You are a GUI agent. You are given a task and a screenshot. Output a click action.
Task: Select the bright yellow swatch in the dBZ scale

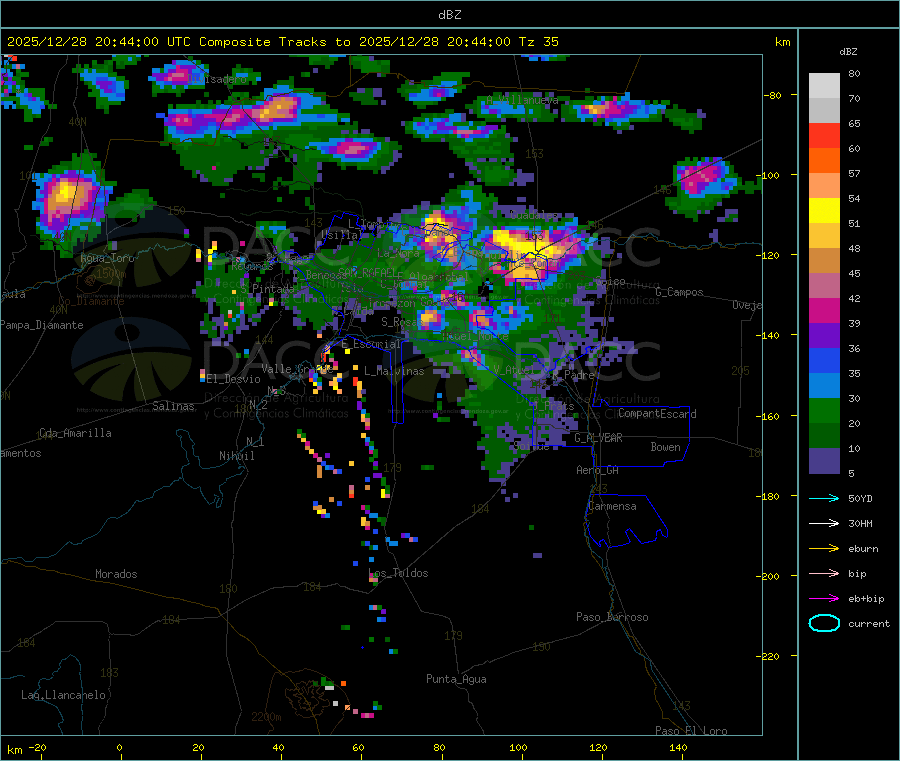coord(824,211)
